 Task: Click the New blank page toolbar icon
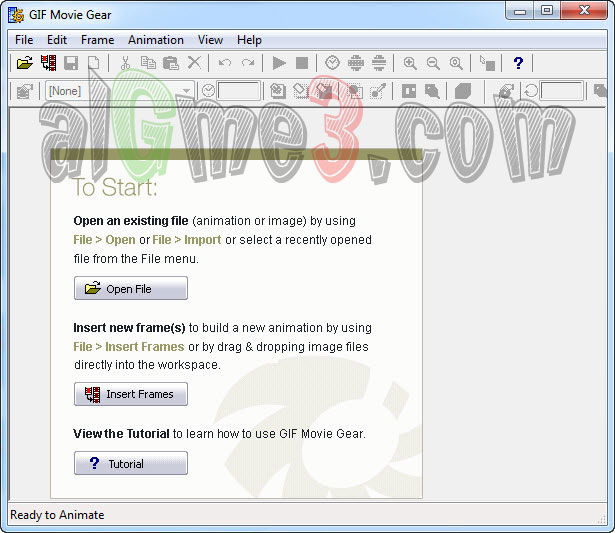click(93, 63)
